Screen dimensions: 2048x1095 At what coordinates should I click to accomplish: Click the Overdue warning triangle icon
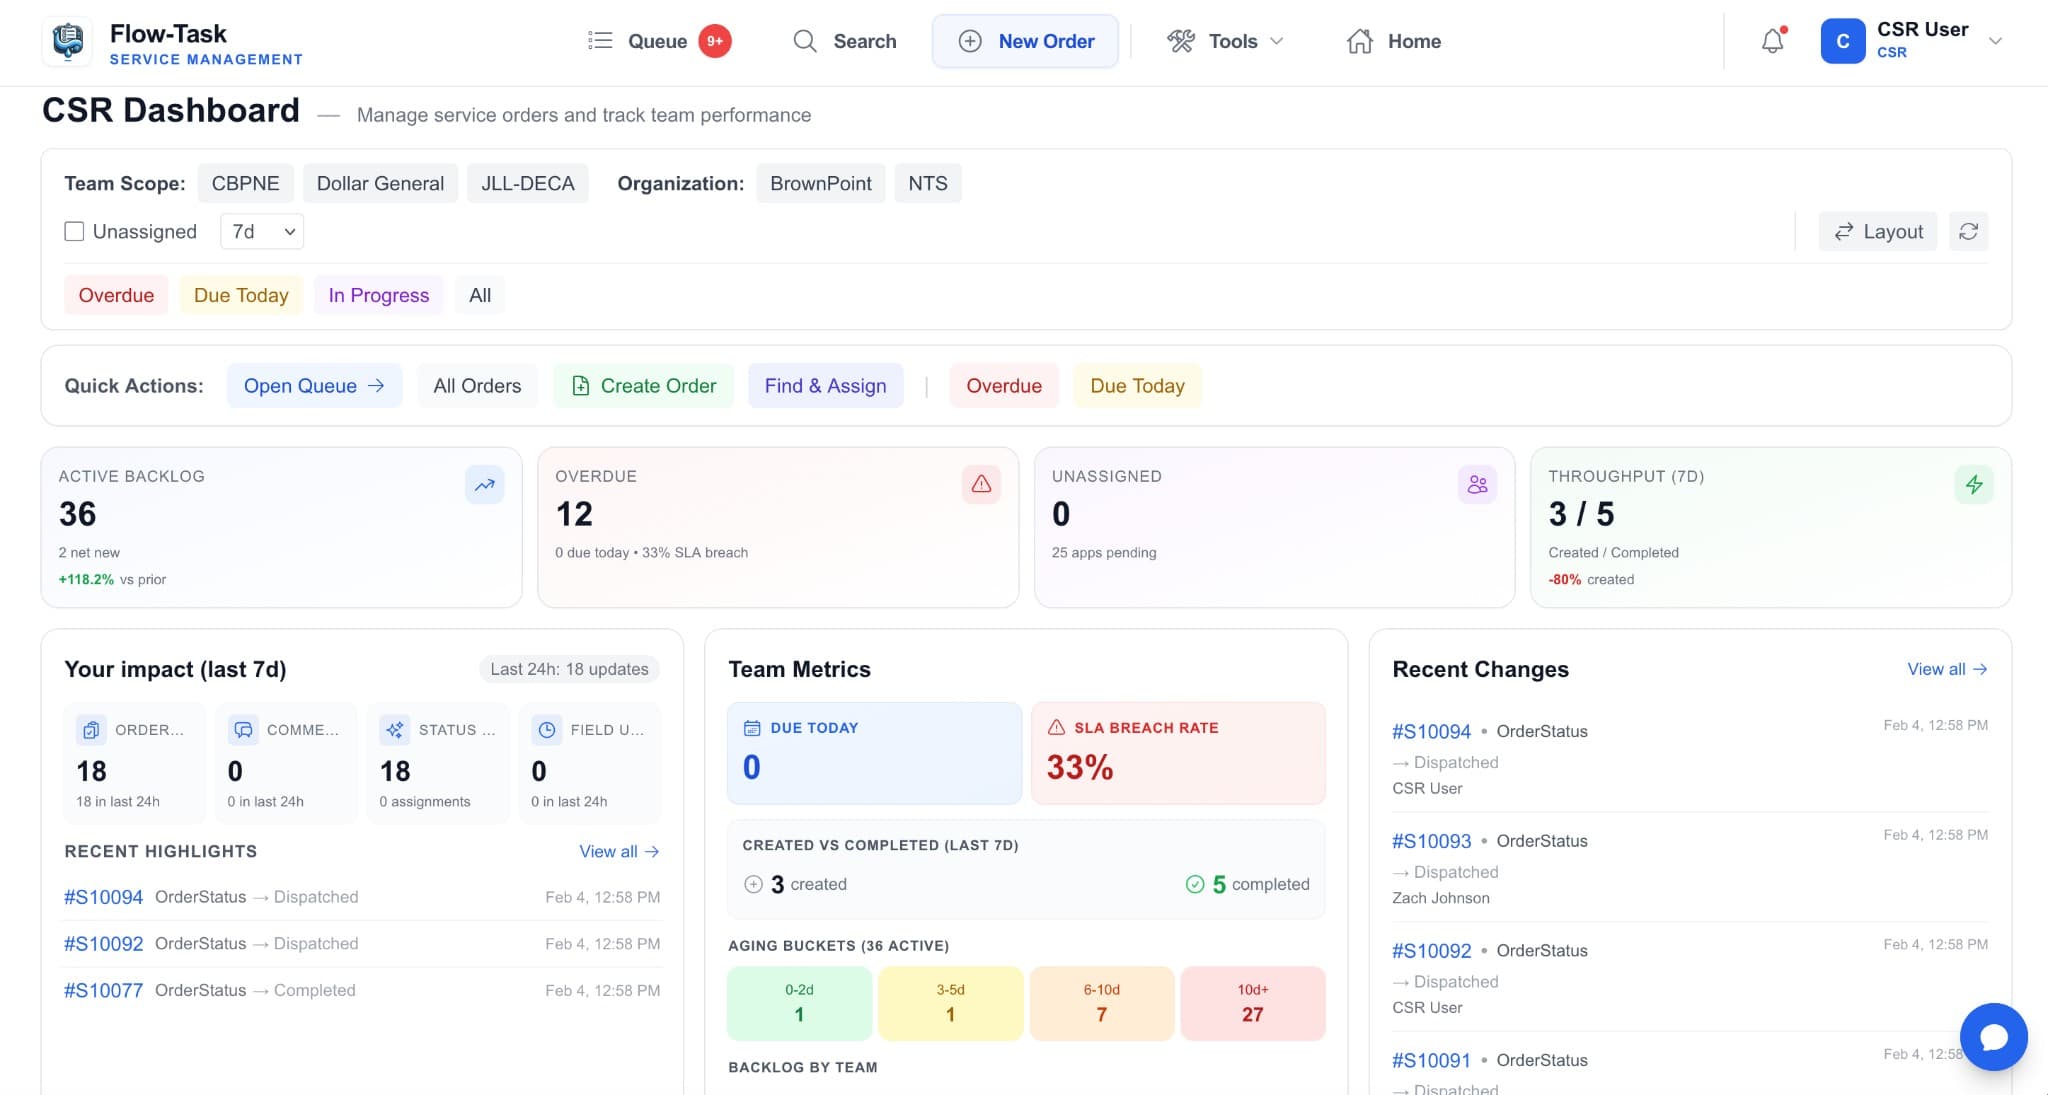[x=981, y=485]
